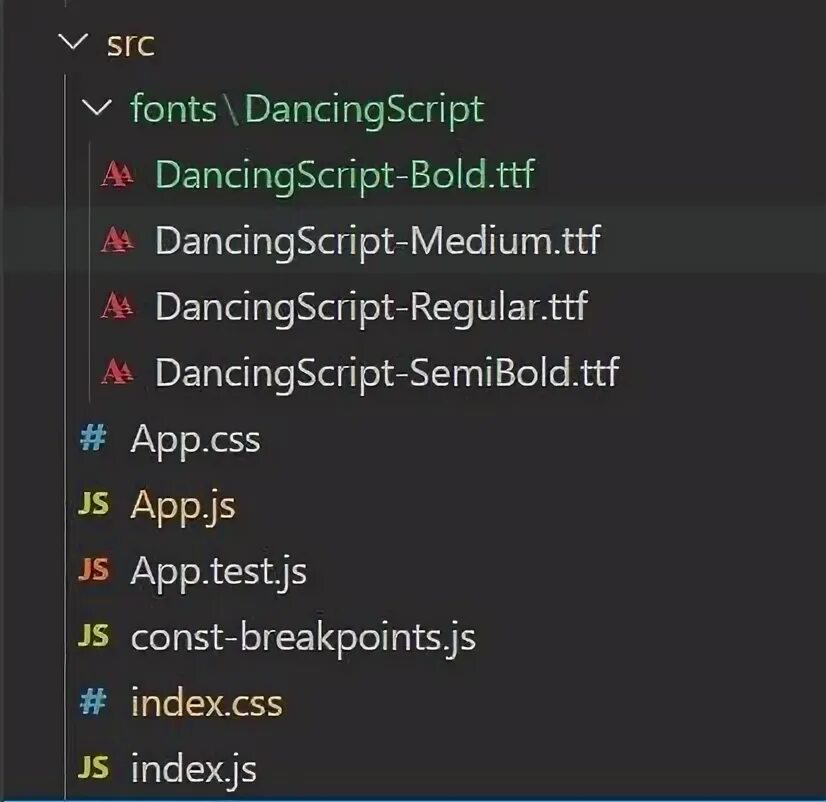Open const-breakpoints.js in the editor

[x=303, y=638]
